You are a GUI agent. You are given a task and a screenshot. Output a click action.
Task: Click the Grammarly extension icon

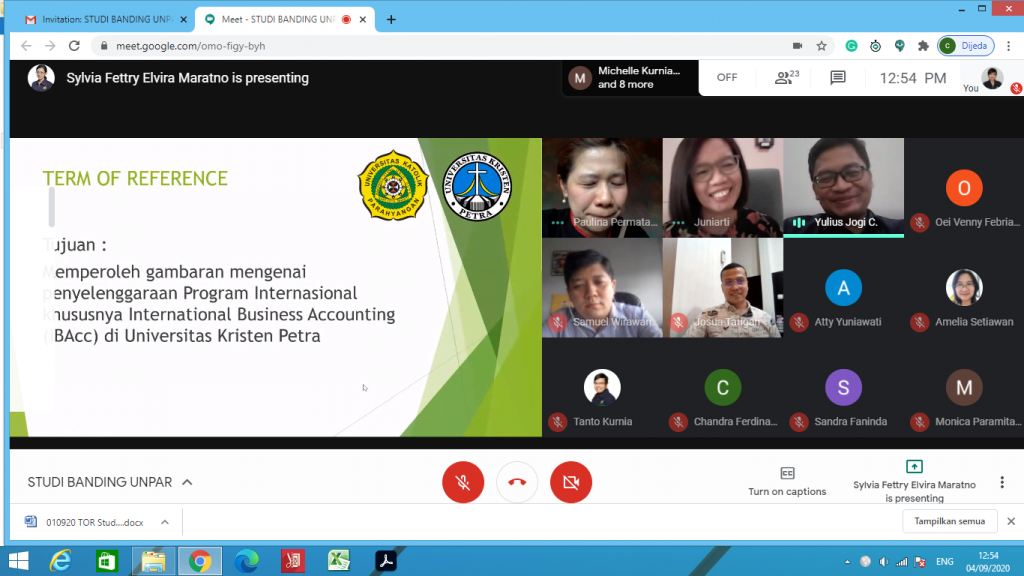click(851, 46)
